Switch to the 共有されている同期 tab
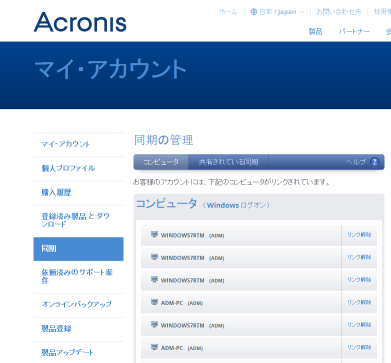Screen dimensions: 391x363 click(x=228, y=162)
